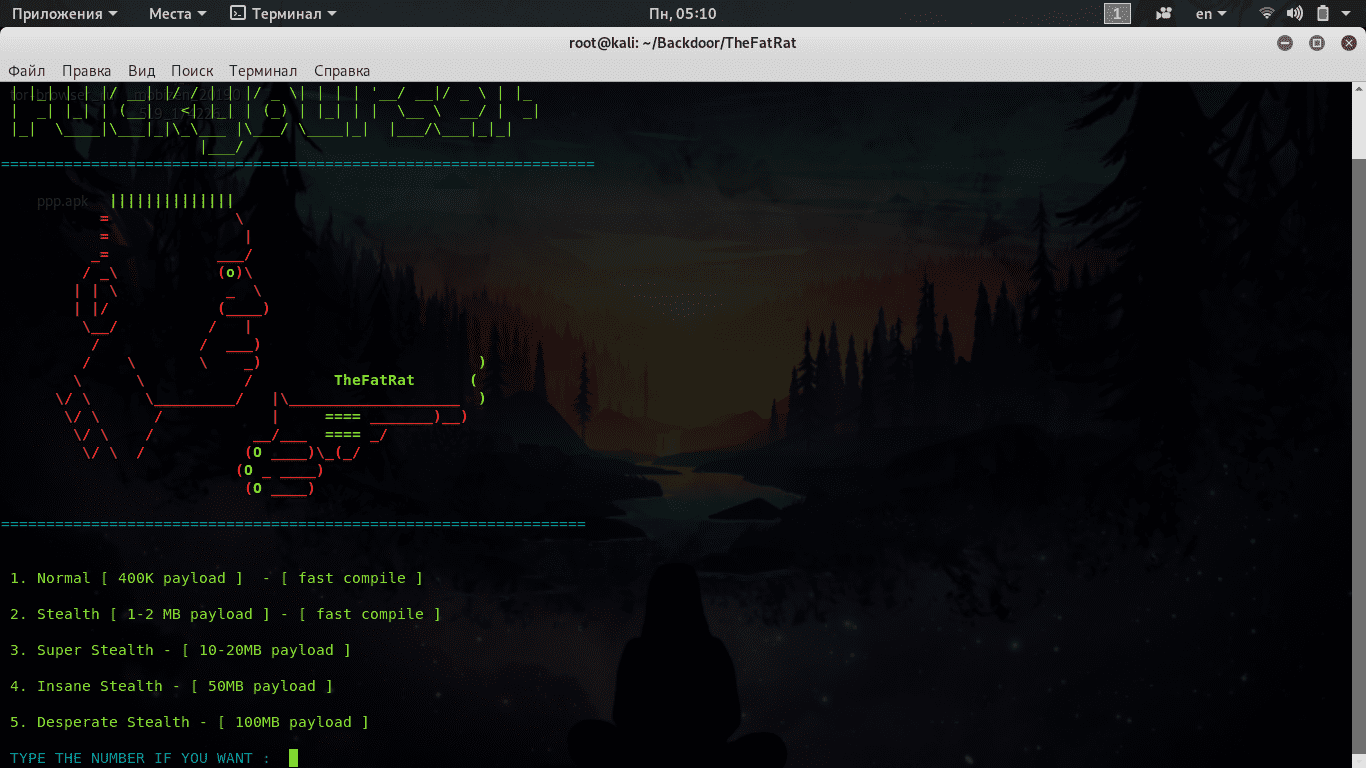The image size is (1366, 768).
Task: Click the screen recorder camera icon
Action: click(x=1164, y=14)
